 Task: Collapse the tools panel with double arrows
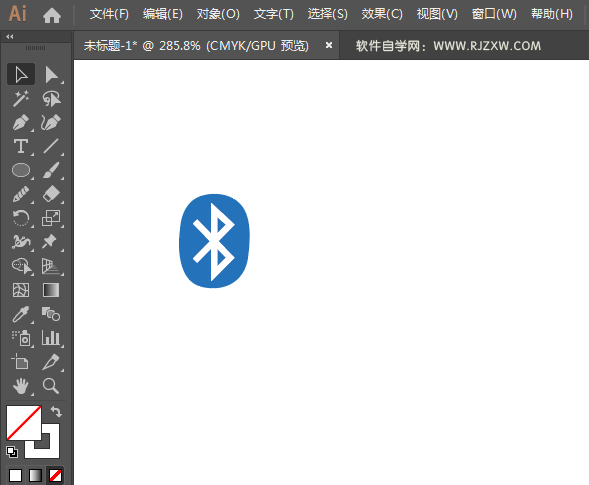tap(10, 36)
